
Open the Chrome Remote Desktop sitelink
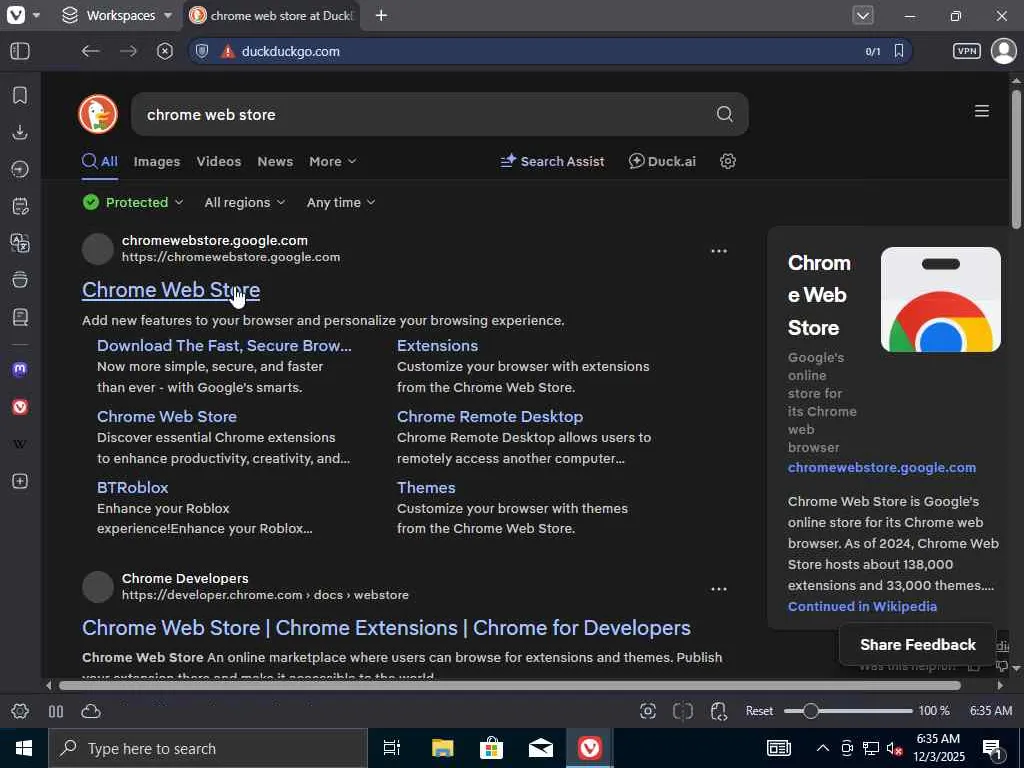490,417
